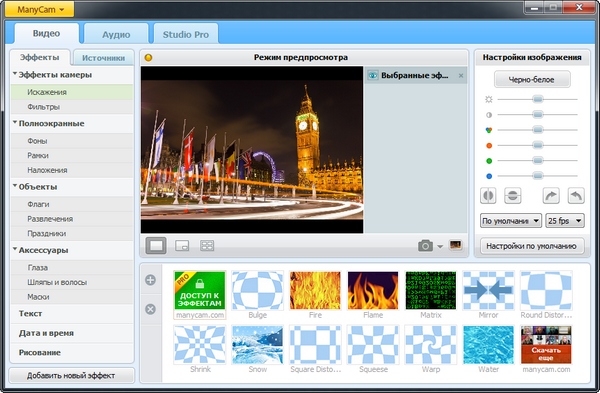Image resolution: width=600 pixels, height=393 pixels.
Task: Open the 25 fps dropdown
Action: point(565,221)
